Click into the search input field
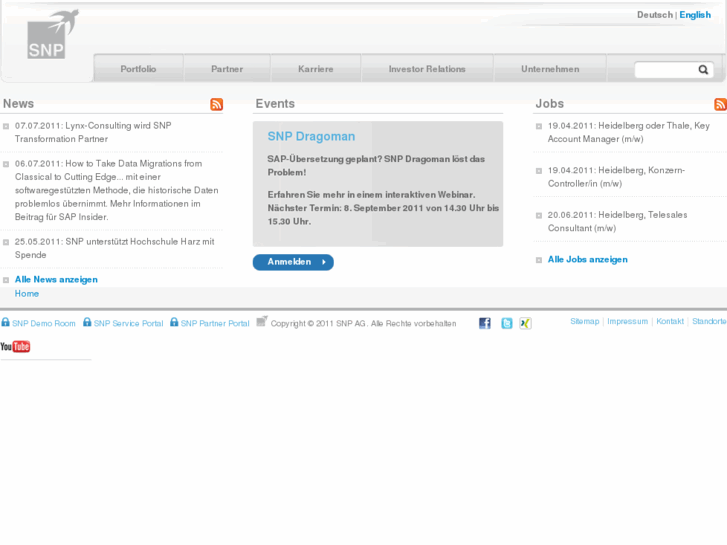Image resolution: width=727 pixels, height=545 pixels. 666,70
